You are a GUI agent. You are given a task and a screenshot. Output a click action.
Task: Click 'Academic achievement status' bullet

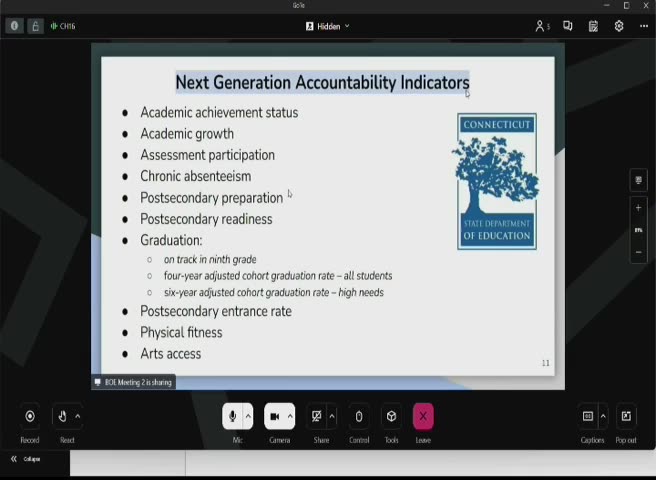219,113
